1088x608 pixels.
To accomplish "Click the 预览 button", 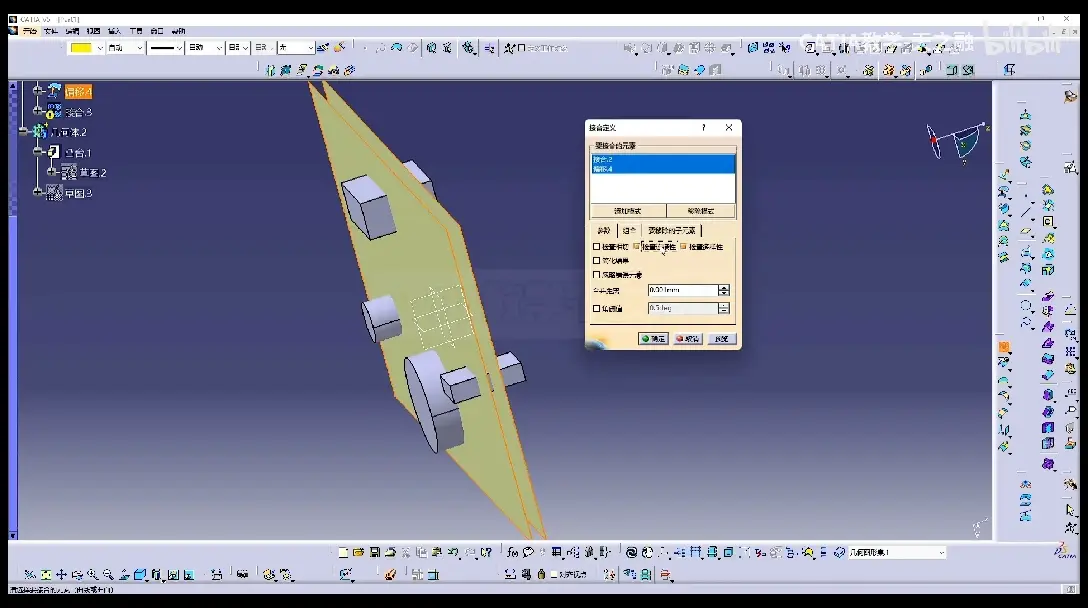I will coord(722,339).
